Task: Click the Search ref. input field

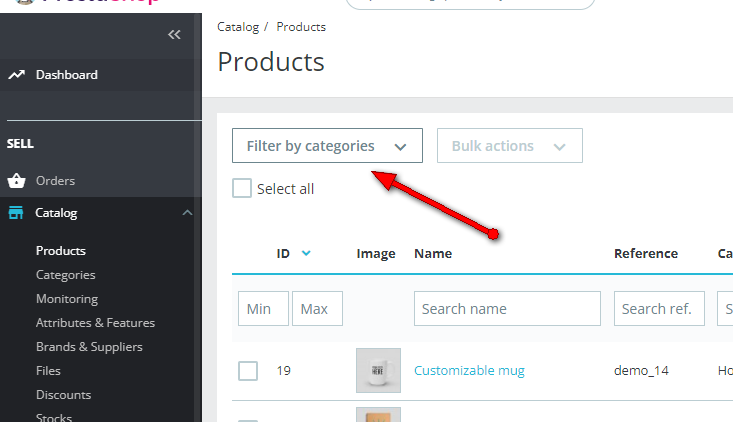Action: point(660,309)
